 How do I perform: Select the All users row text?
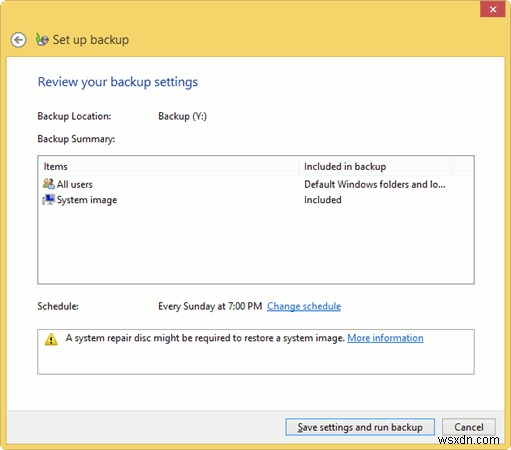[74, 184]
